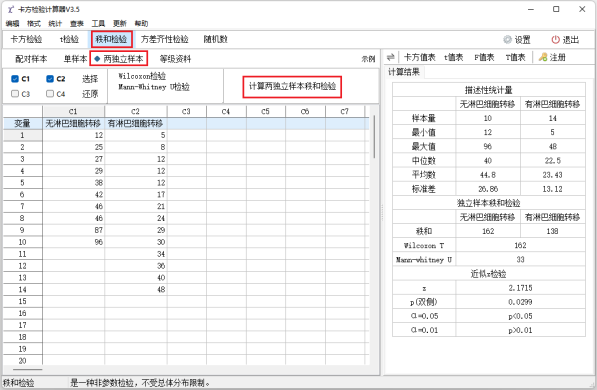This screenshot has width=597, height=390.
Task: Select the C1 row 1 cell with value 12
Action: click(x=73, y=135)
